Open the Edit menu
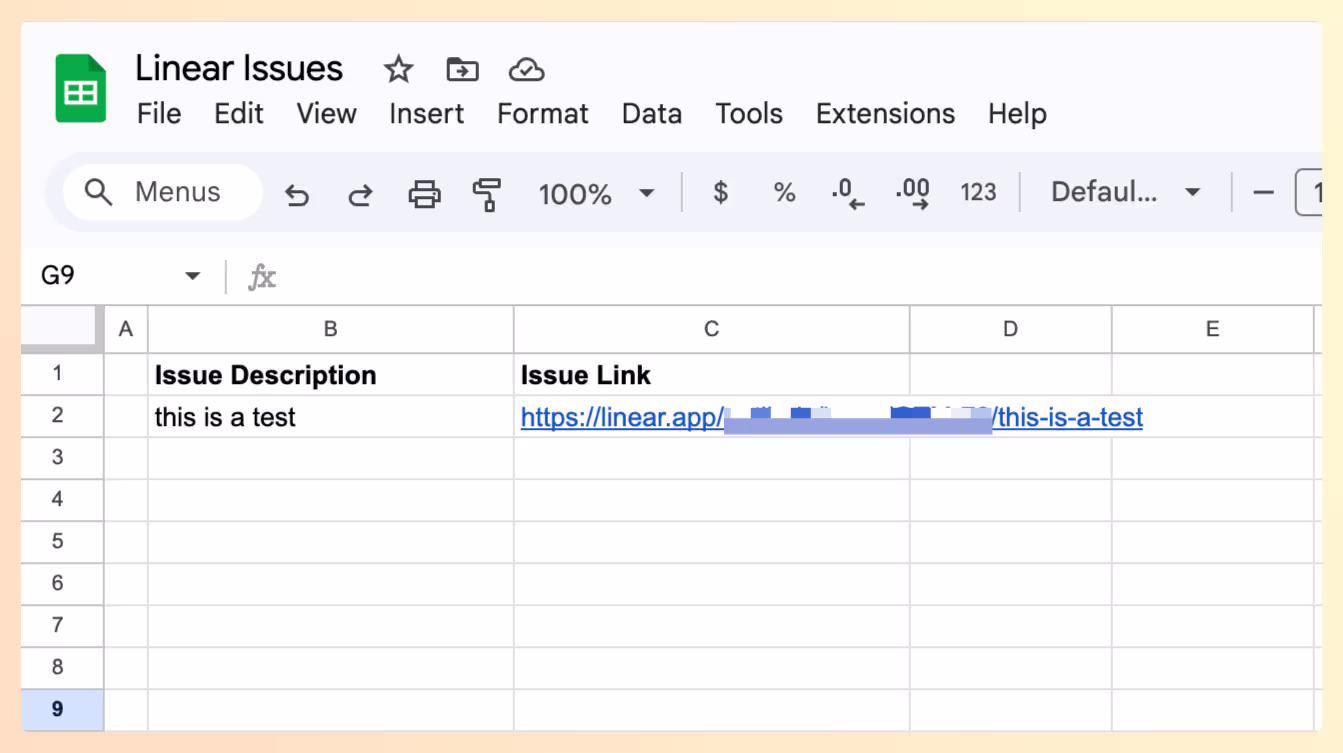The image size is (1343, 753). click(239, 114)
